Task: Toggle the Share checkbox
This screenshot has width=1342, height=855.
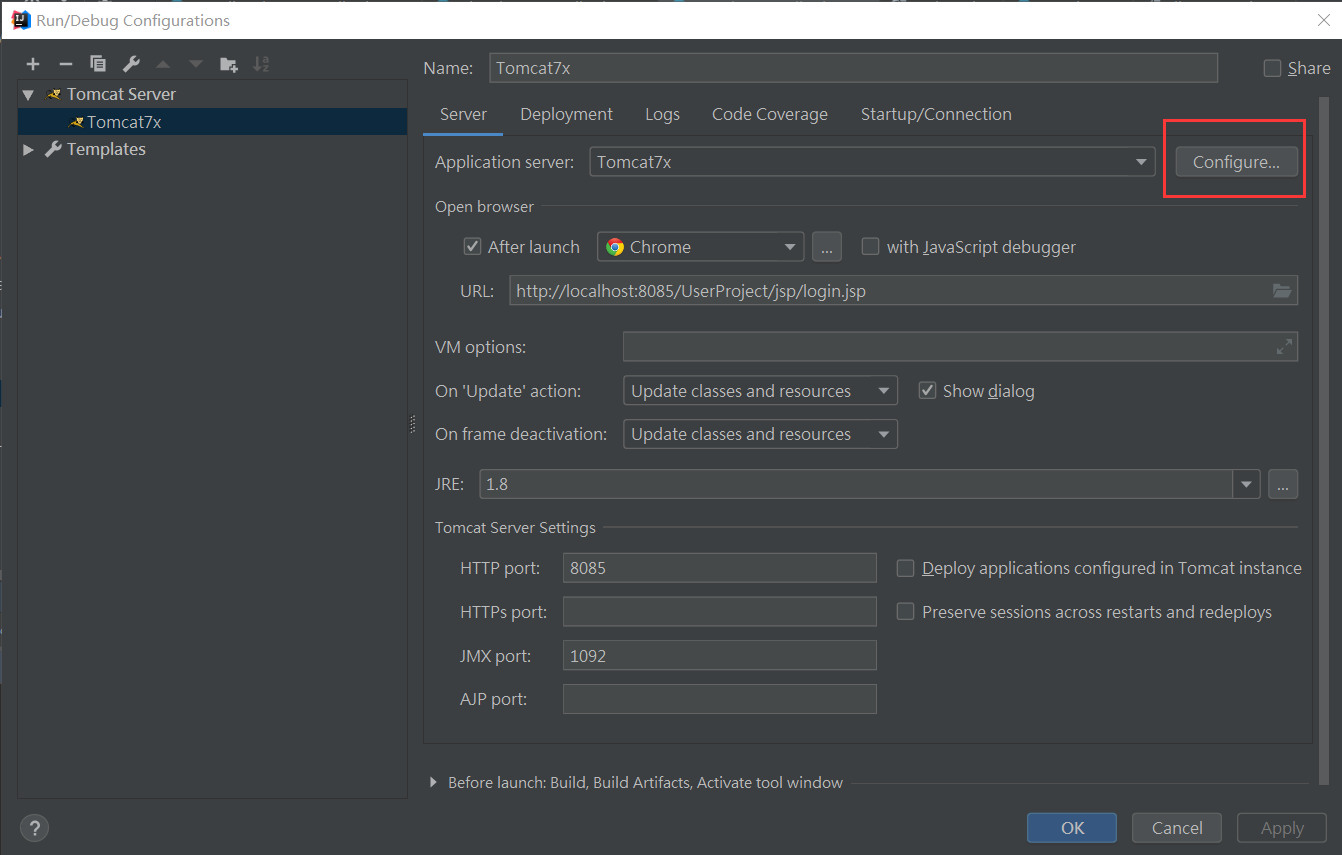Action: coord(1272,68)
